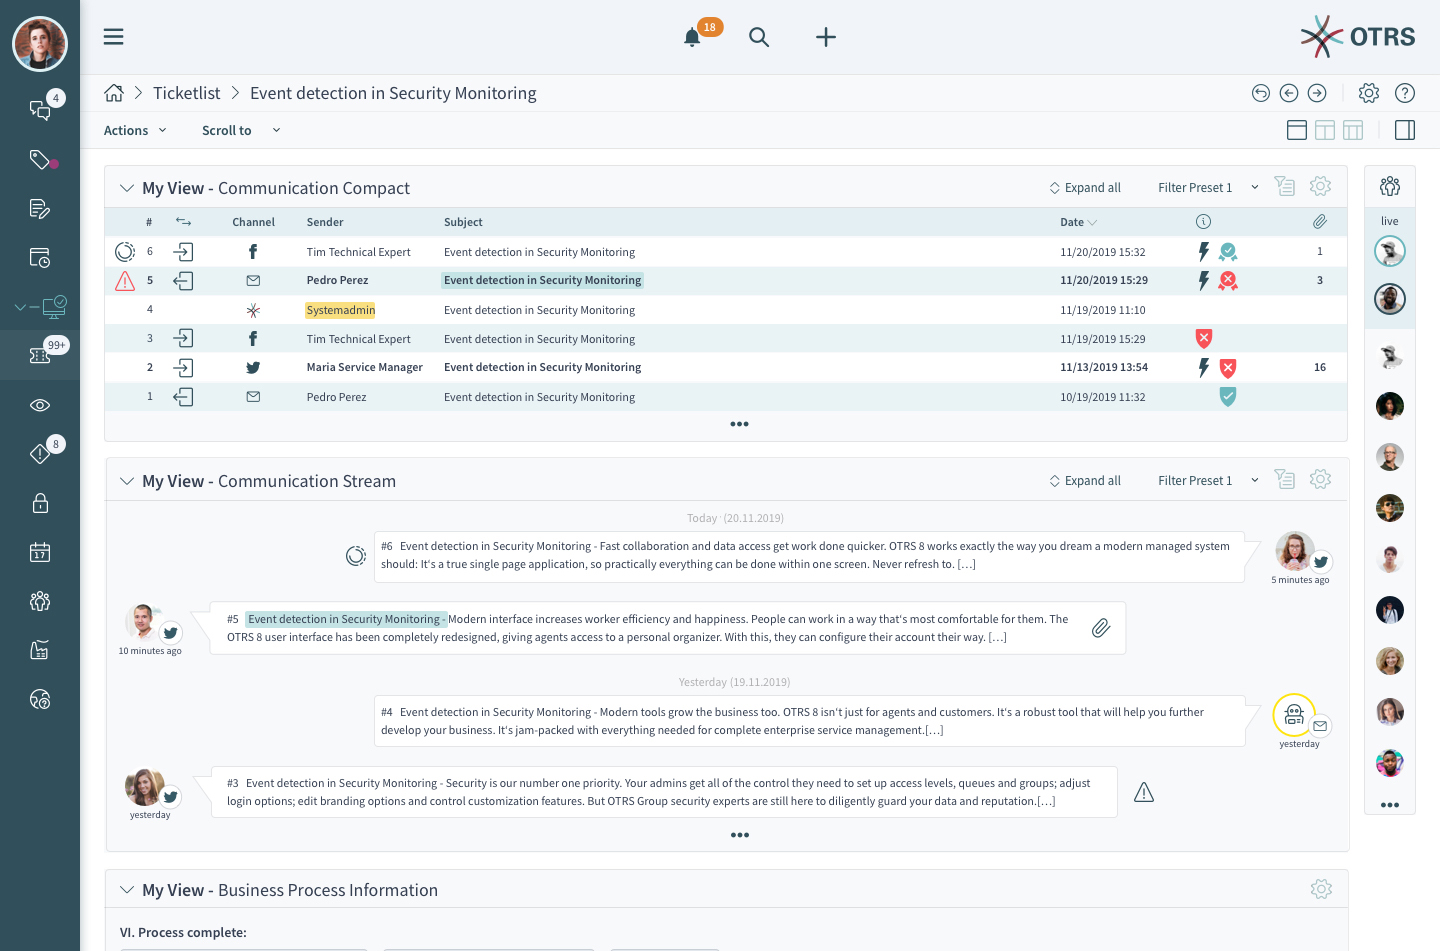Viewport: 1440px width, 951px height.
Task: Click the previous ticket arrow icon
Action: (x=1289, y=93)
